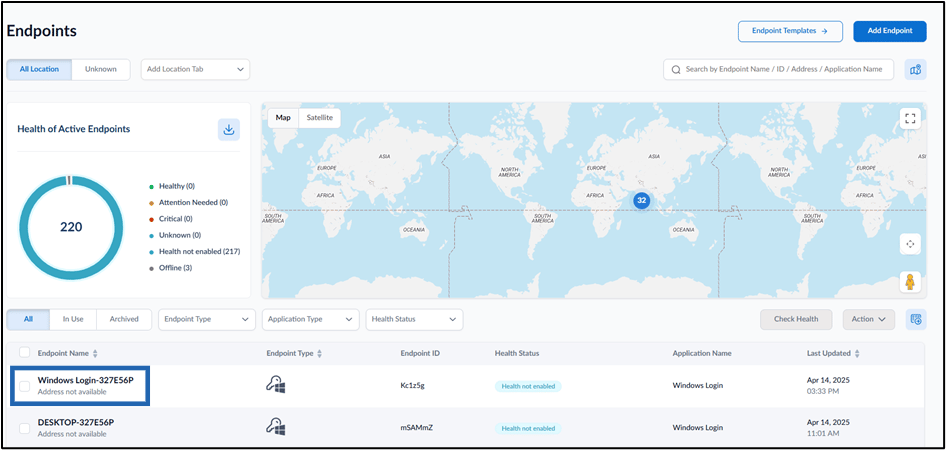
Task: Open the DESKTOP-327E56P endpoint
Action: 75,423
